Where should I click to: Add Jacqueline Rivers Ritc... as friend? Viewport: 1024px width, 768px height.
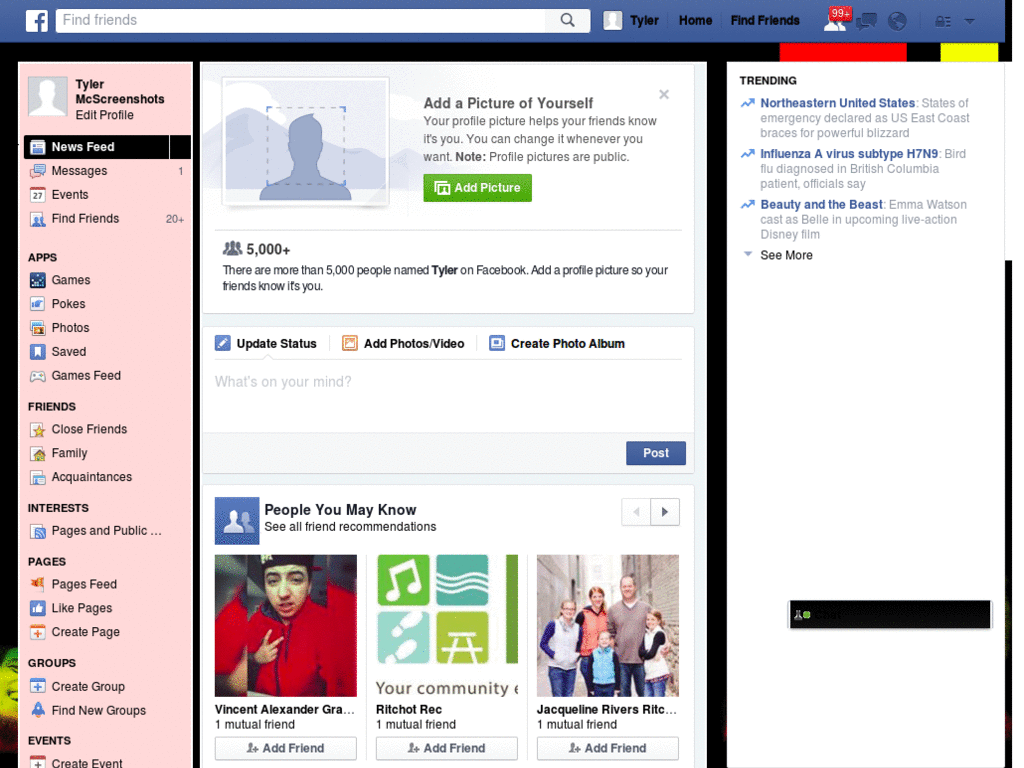607,748
